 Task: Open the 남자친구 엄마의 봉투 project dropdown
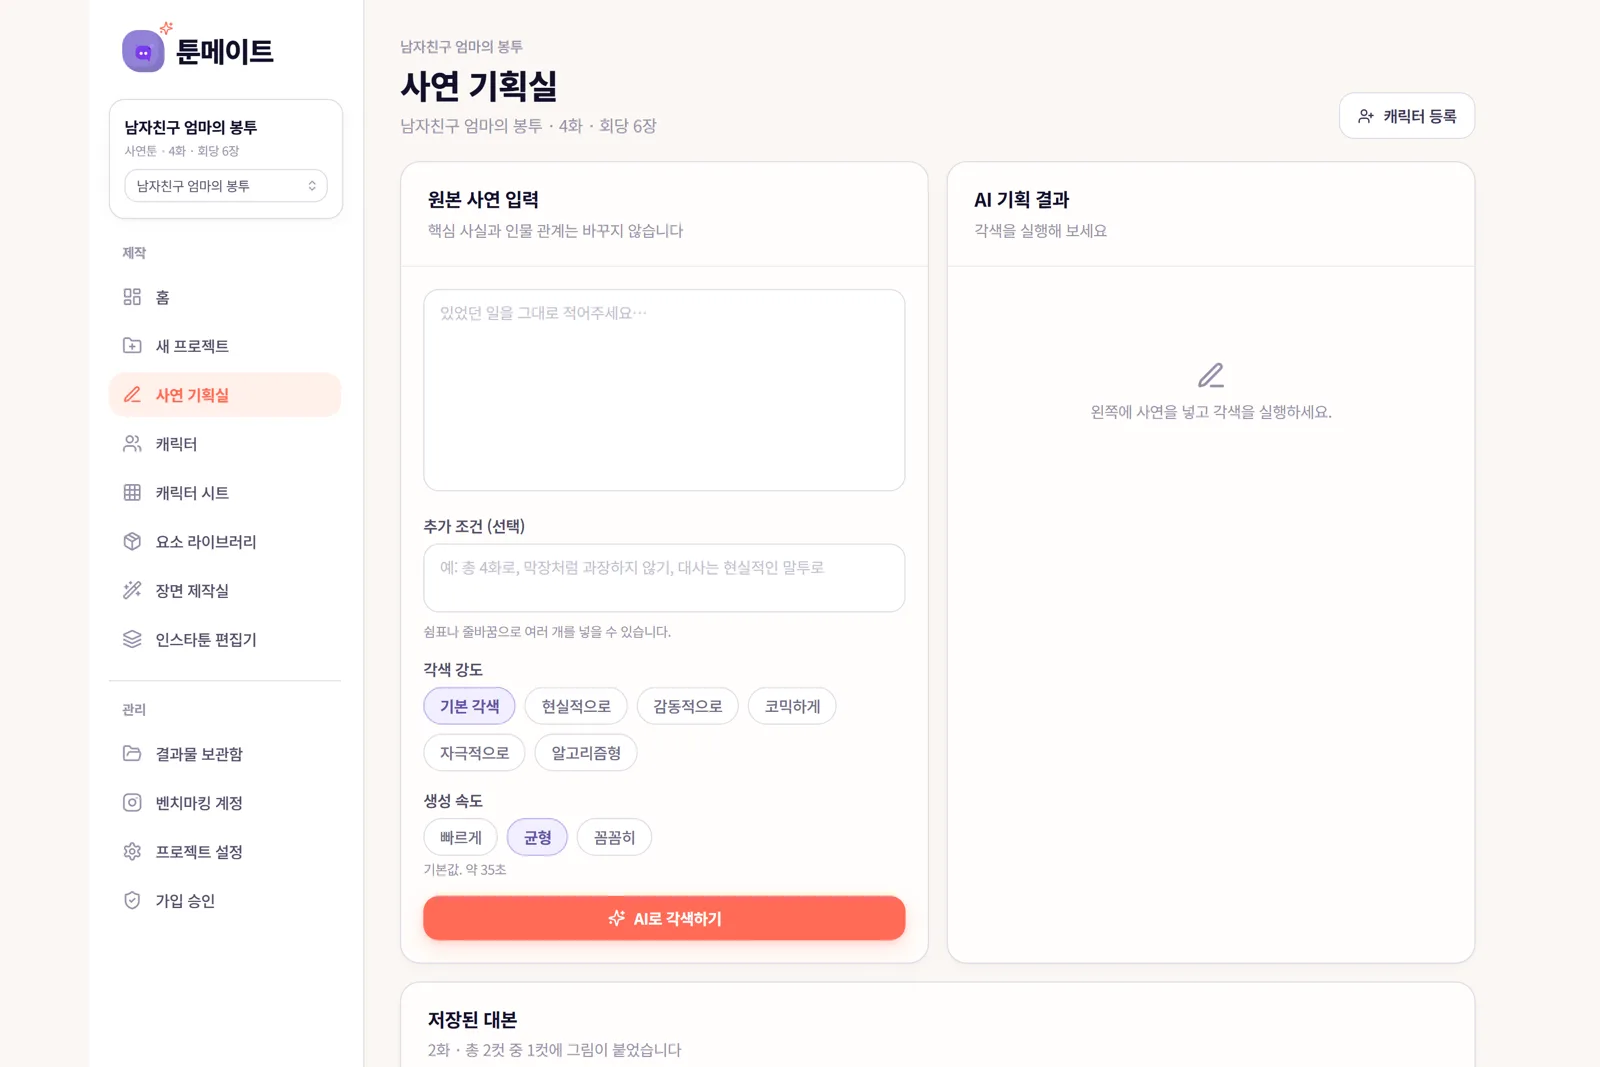point(226,186)
